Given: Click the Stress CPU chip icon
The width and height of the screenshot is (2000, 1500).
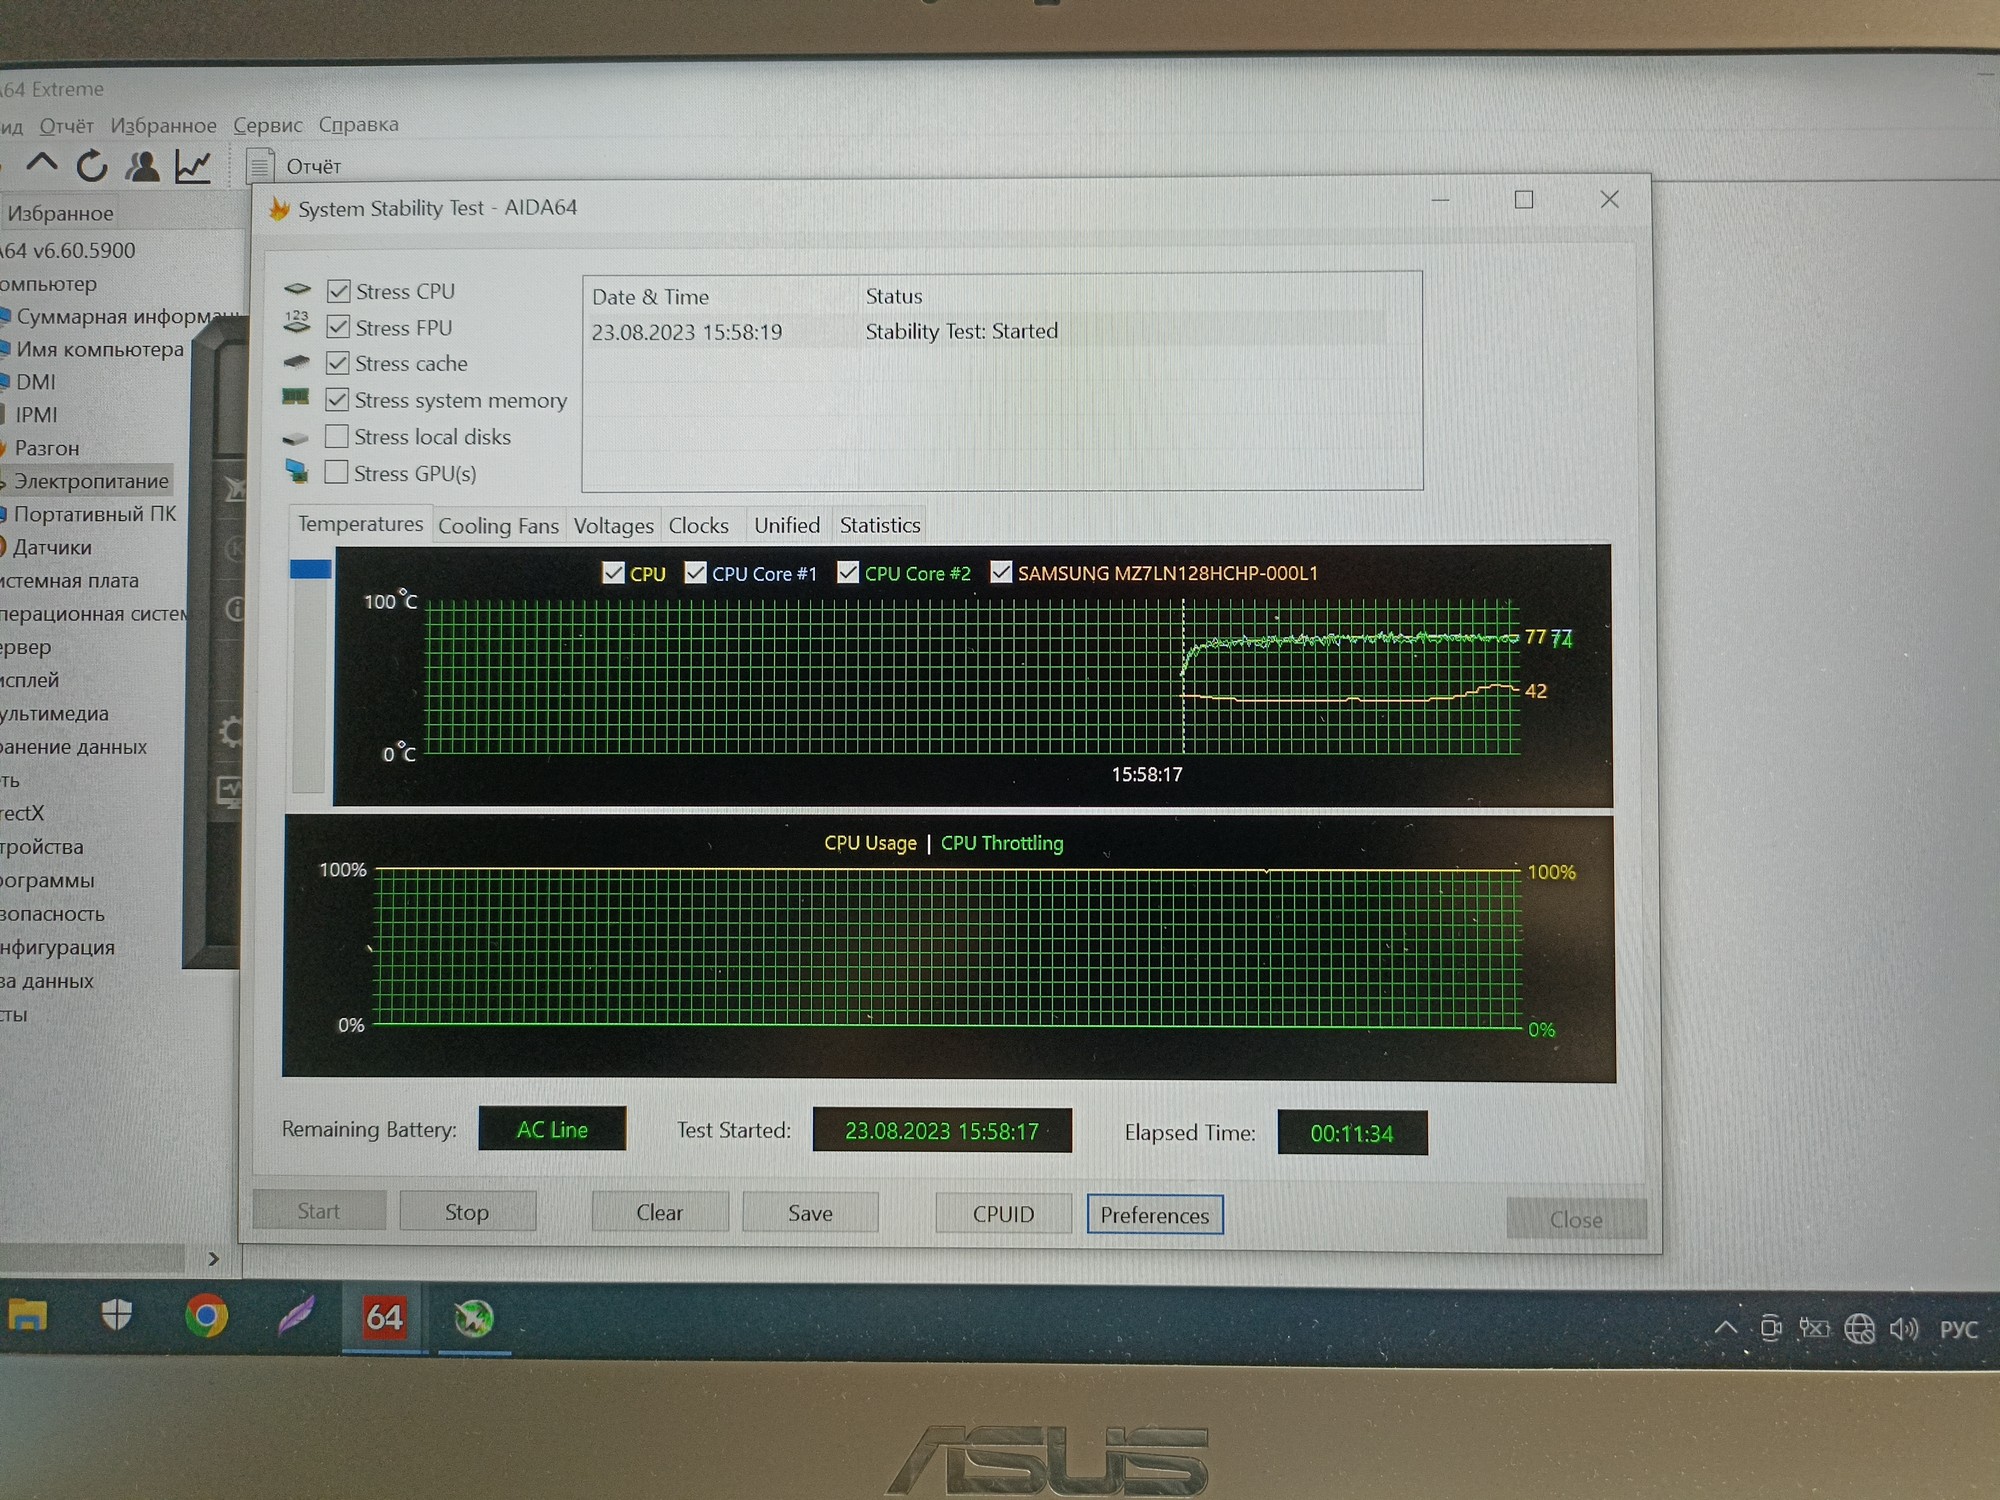Looking at the screenshot, I should tap(297, 289).
